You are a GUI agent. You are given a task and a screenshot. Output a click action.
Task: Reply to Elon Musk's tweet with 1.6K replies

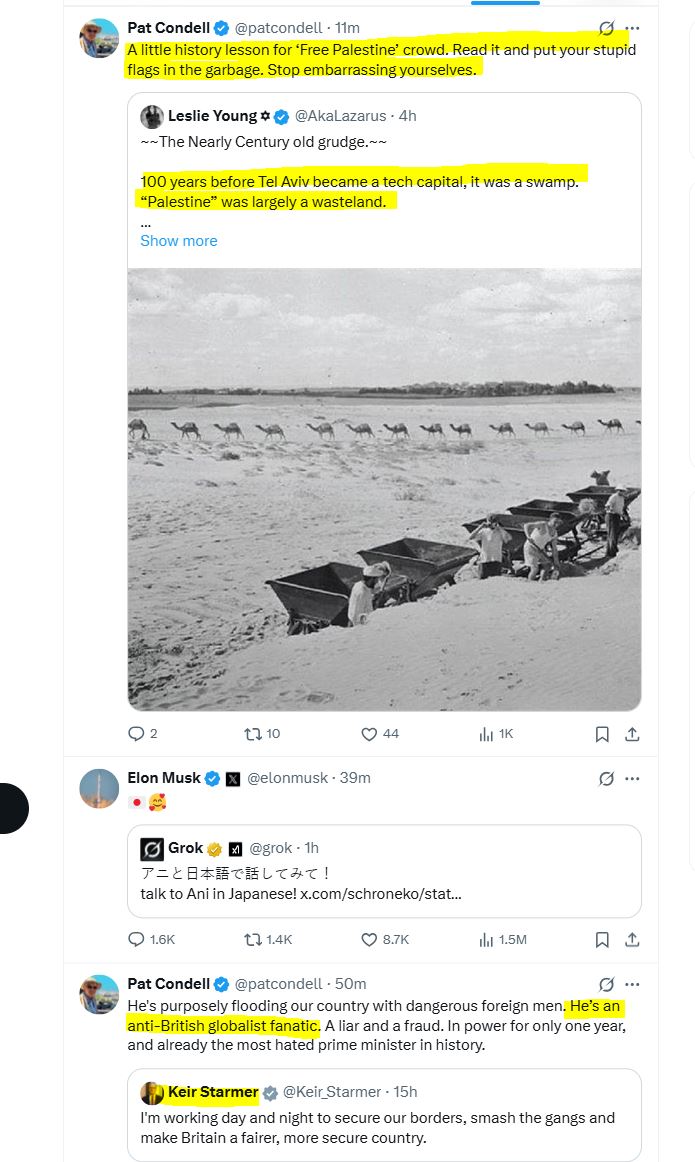[137, 940]
